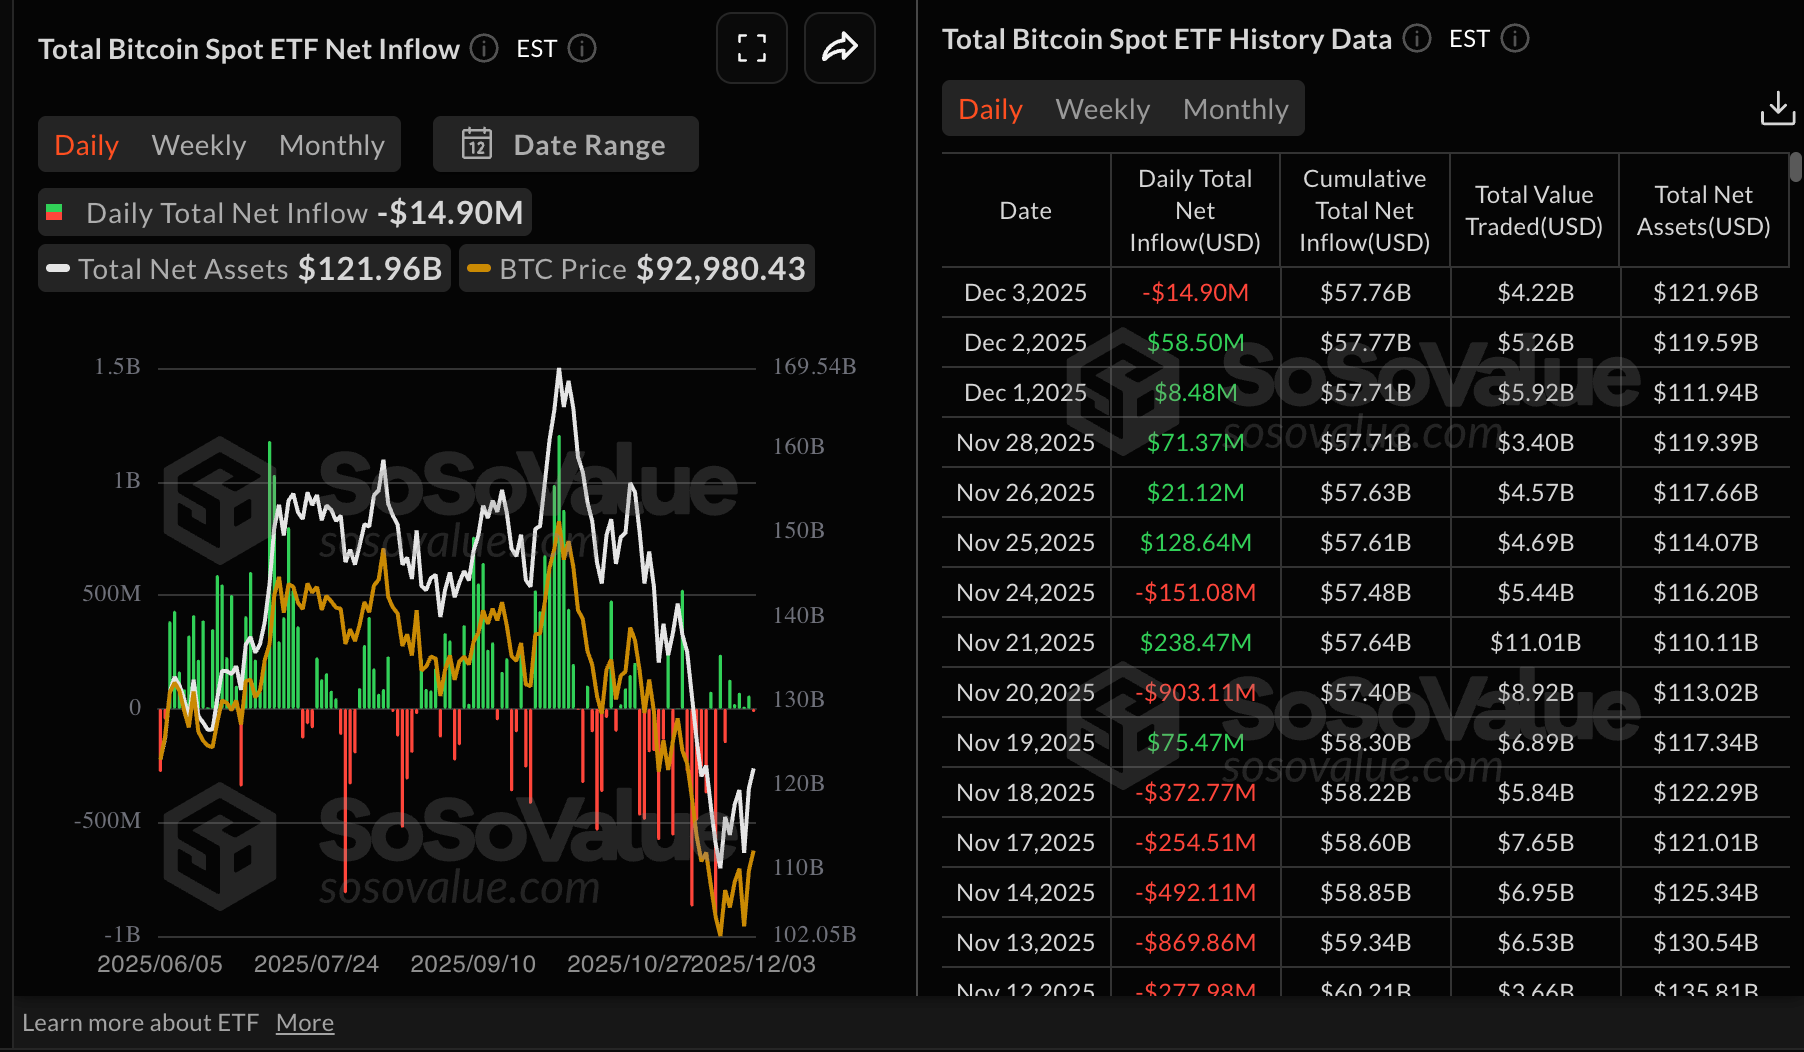Screen dimensions: 1804x1052
Task: Share the Net Inflow chart
Action: point(839,48)
